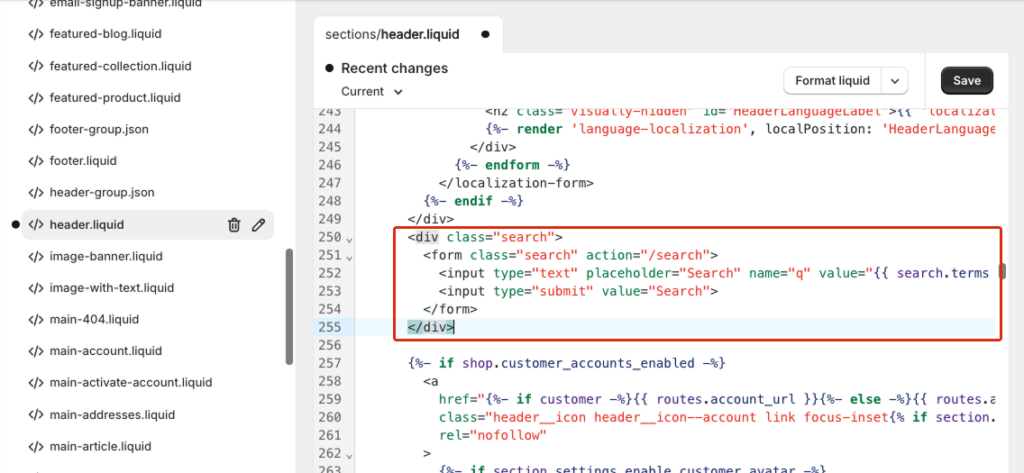This screenshot has width=1024, height=473.
Task: Open main-addresses.liquid file
Action: (112, 415)
